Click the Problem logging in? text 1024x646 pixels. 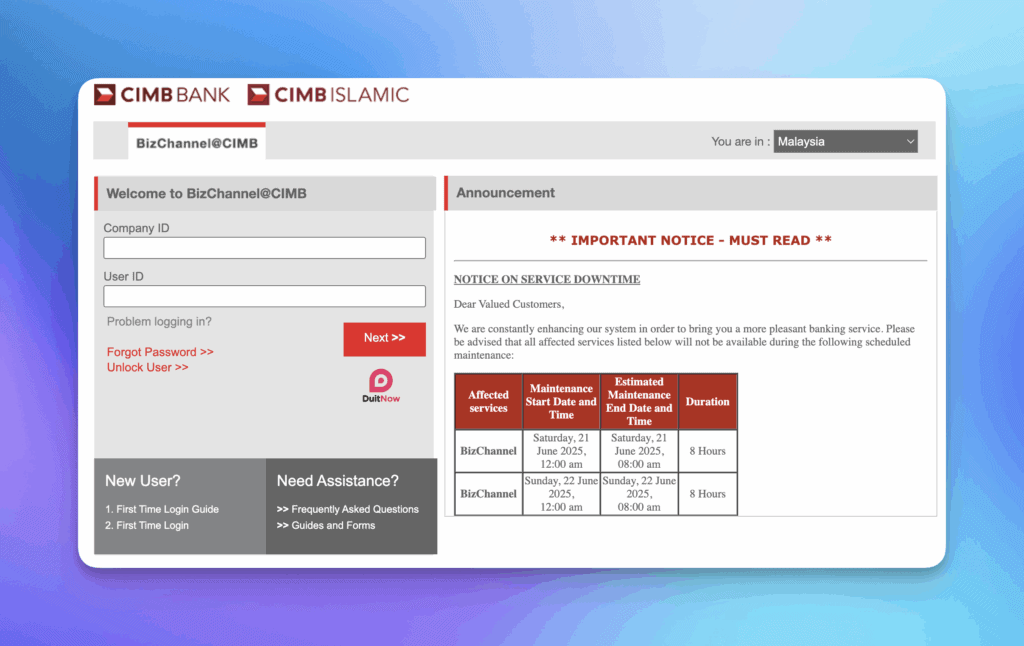[159, 321]
